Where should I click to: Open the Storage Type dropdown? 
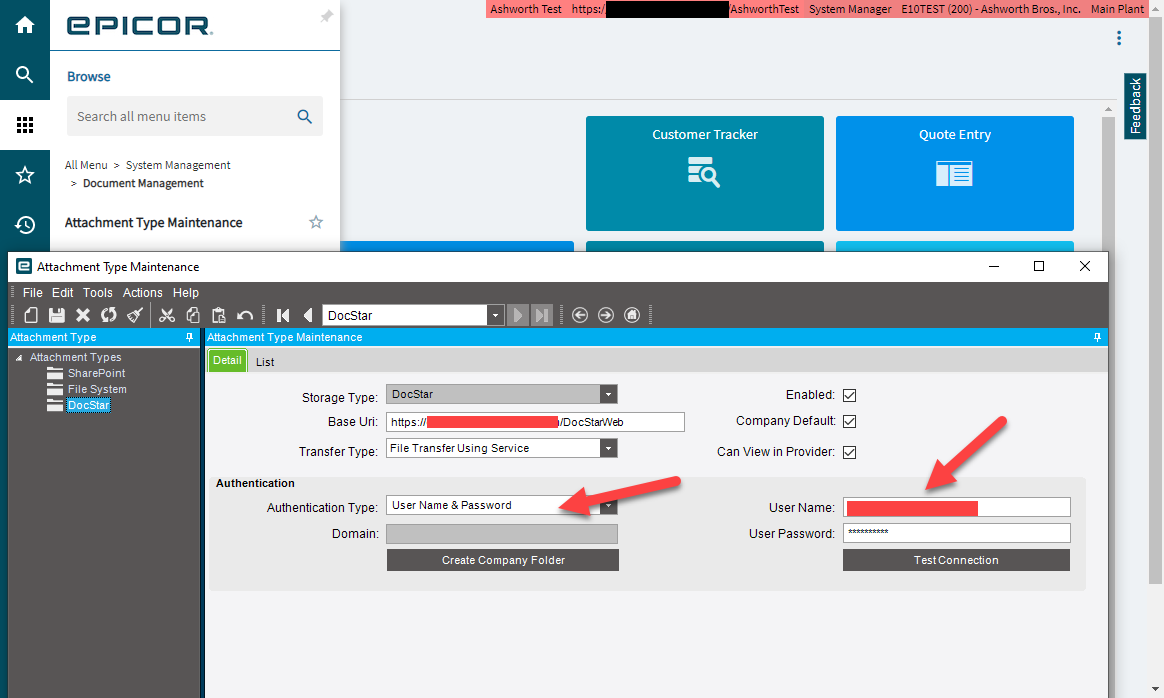(x=609, y=394)
